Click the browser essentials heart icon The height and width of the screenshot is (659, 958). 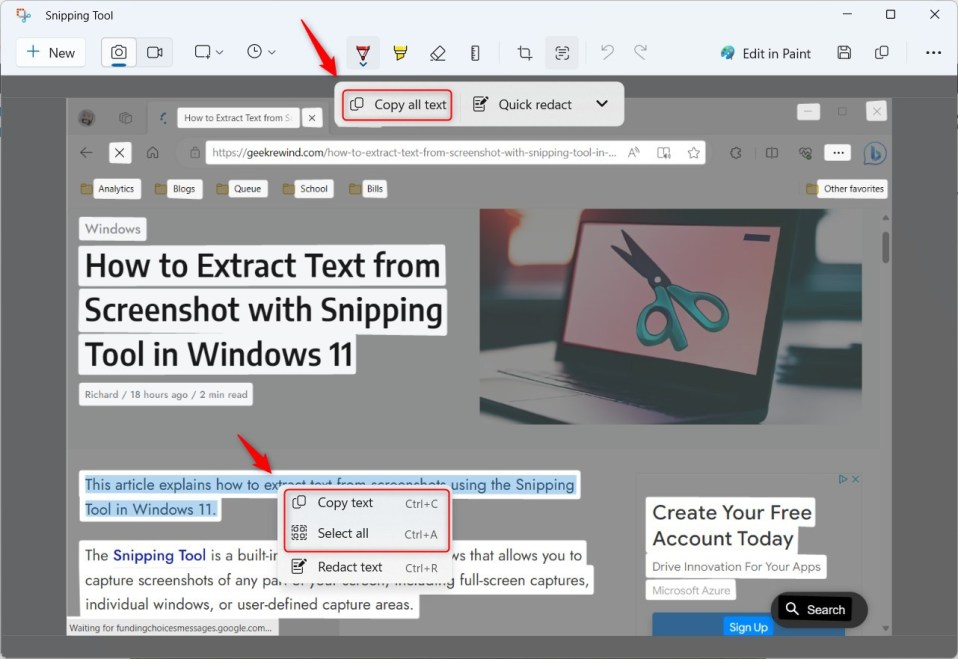(805, 153)
